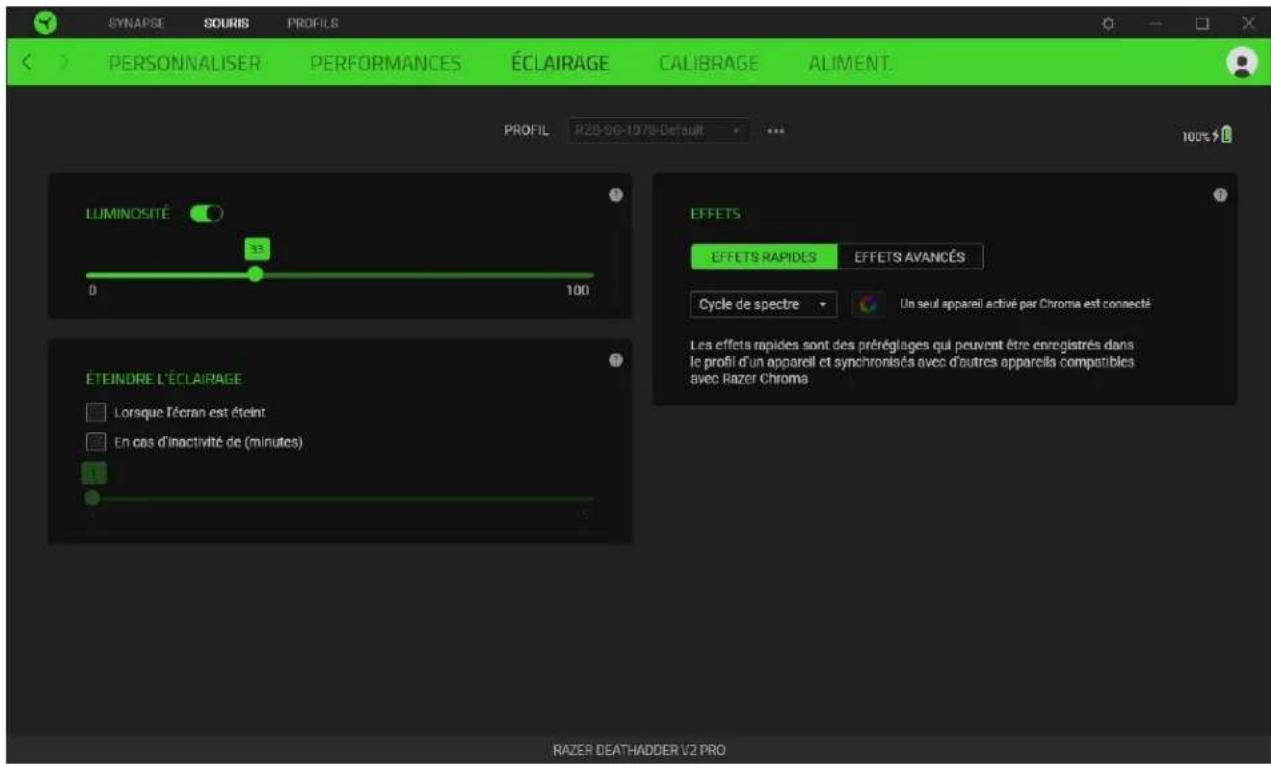Viewport: 1271px width, 764px height.
Task: Open the Profil dropdown
Action: pyautogui.click(x=659, y=132)
